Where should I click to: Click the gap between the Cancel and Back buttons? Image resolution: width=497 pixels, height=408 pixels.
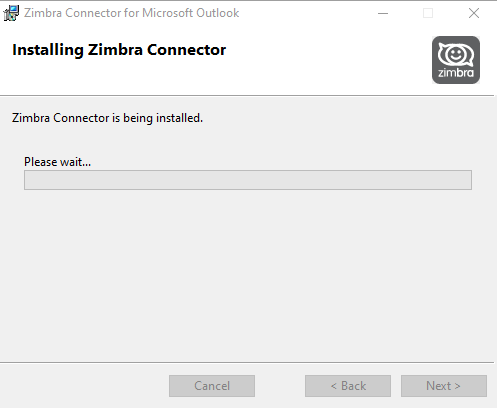(x=280, y=386)
